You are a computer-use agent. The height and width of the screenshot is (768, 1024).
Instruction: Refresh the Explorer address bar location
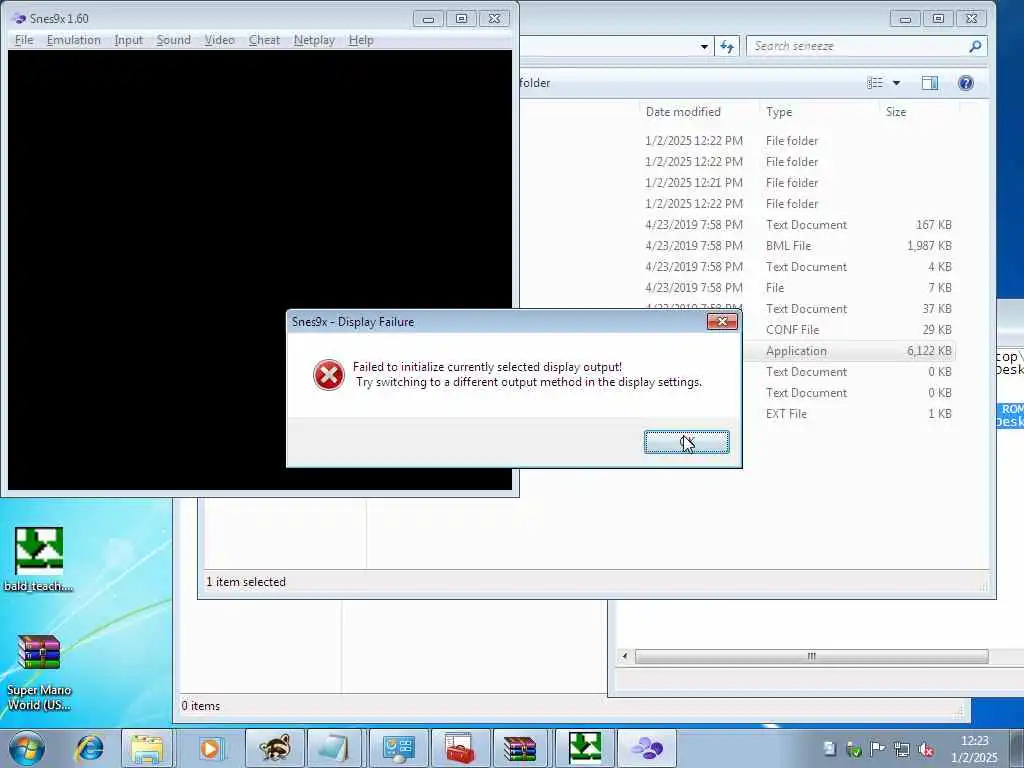727,46
